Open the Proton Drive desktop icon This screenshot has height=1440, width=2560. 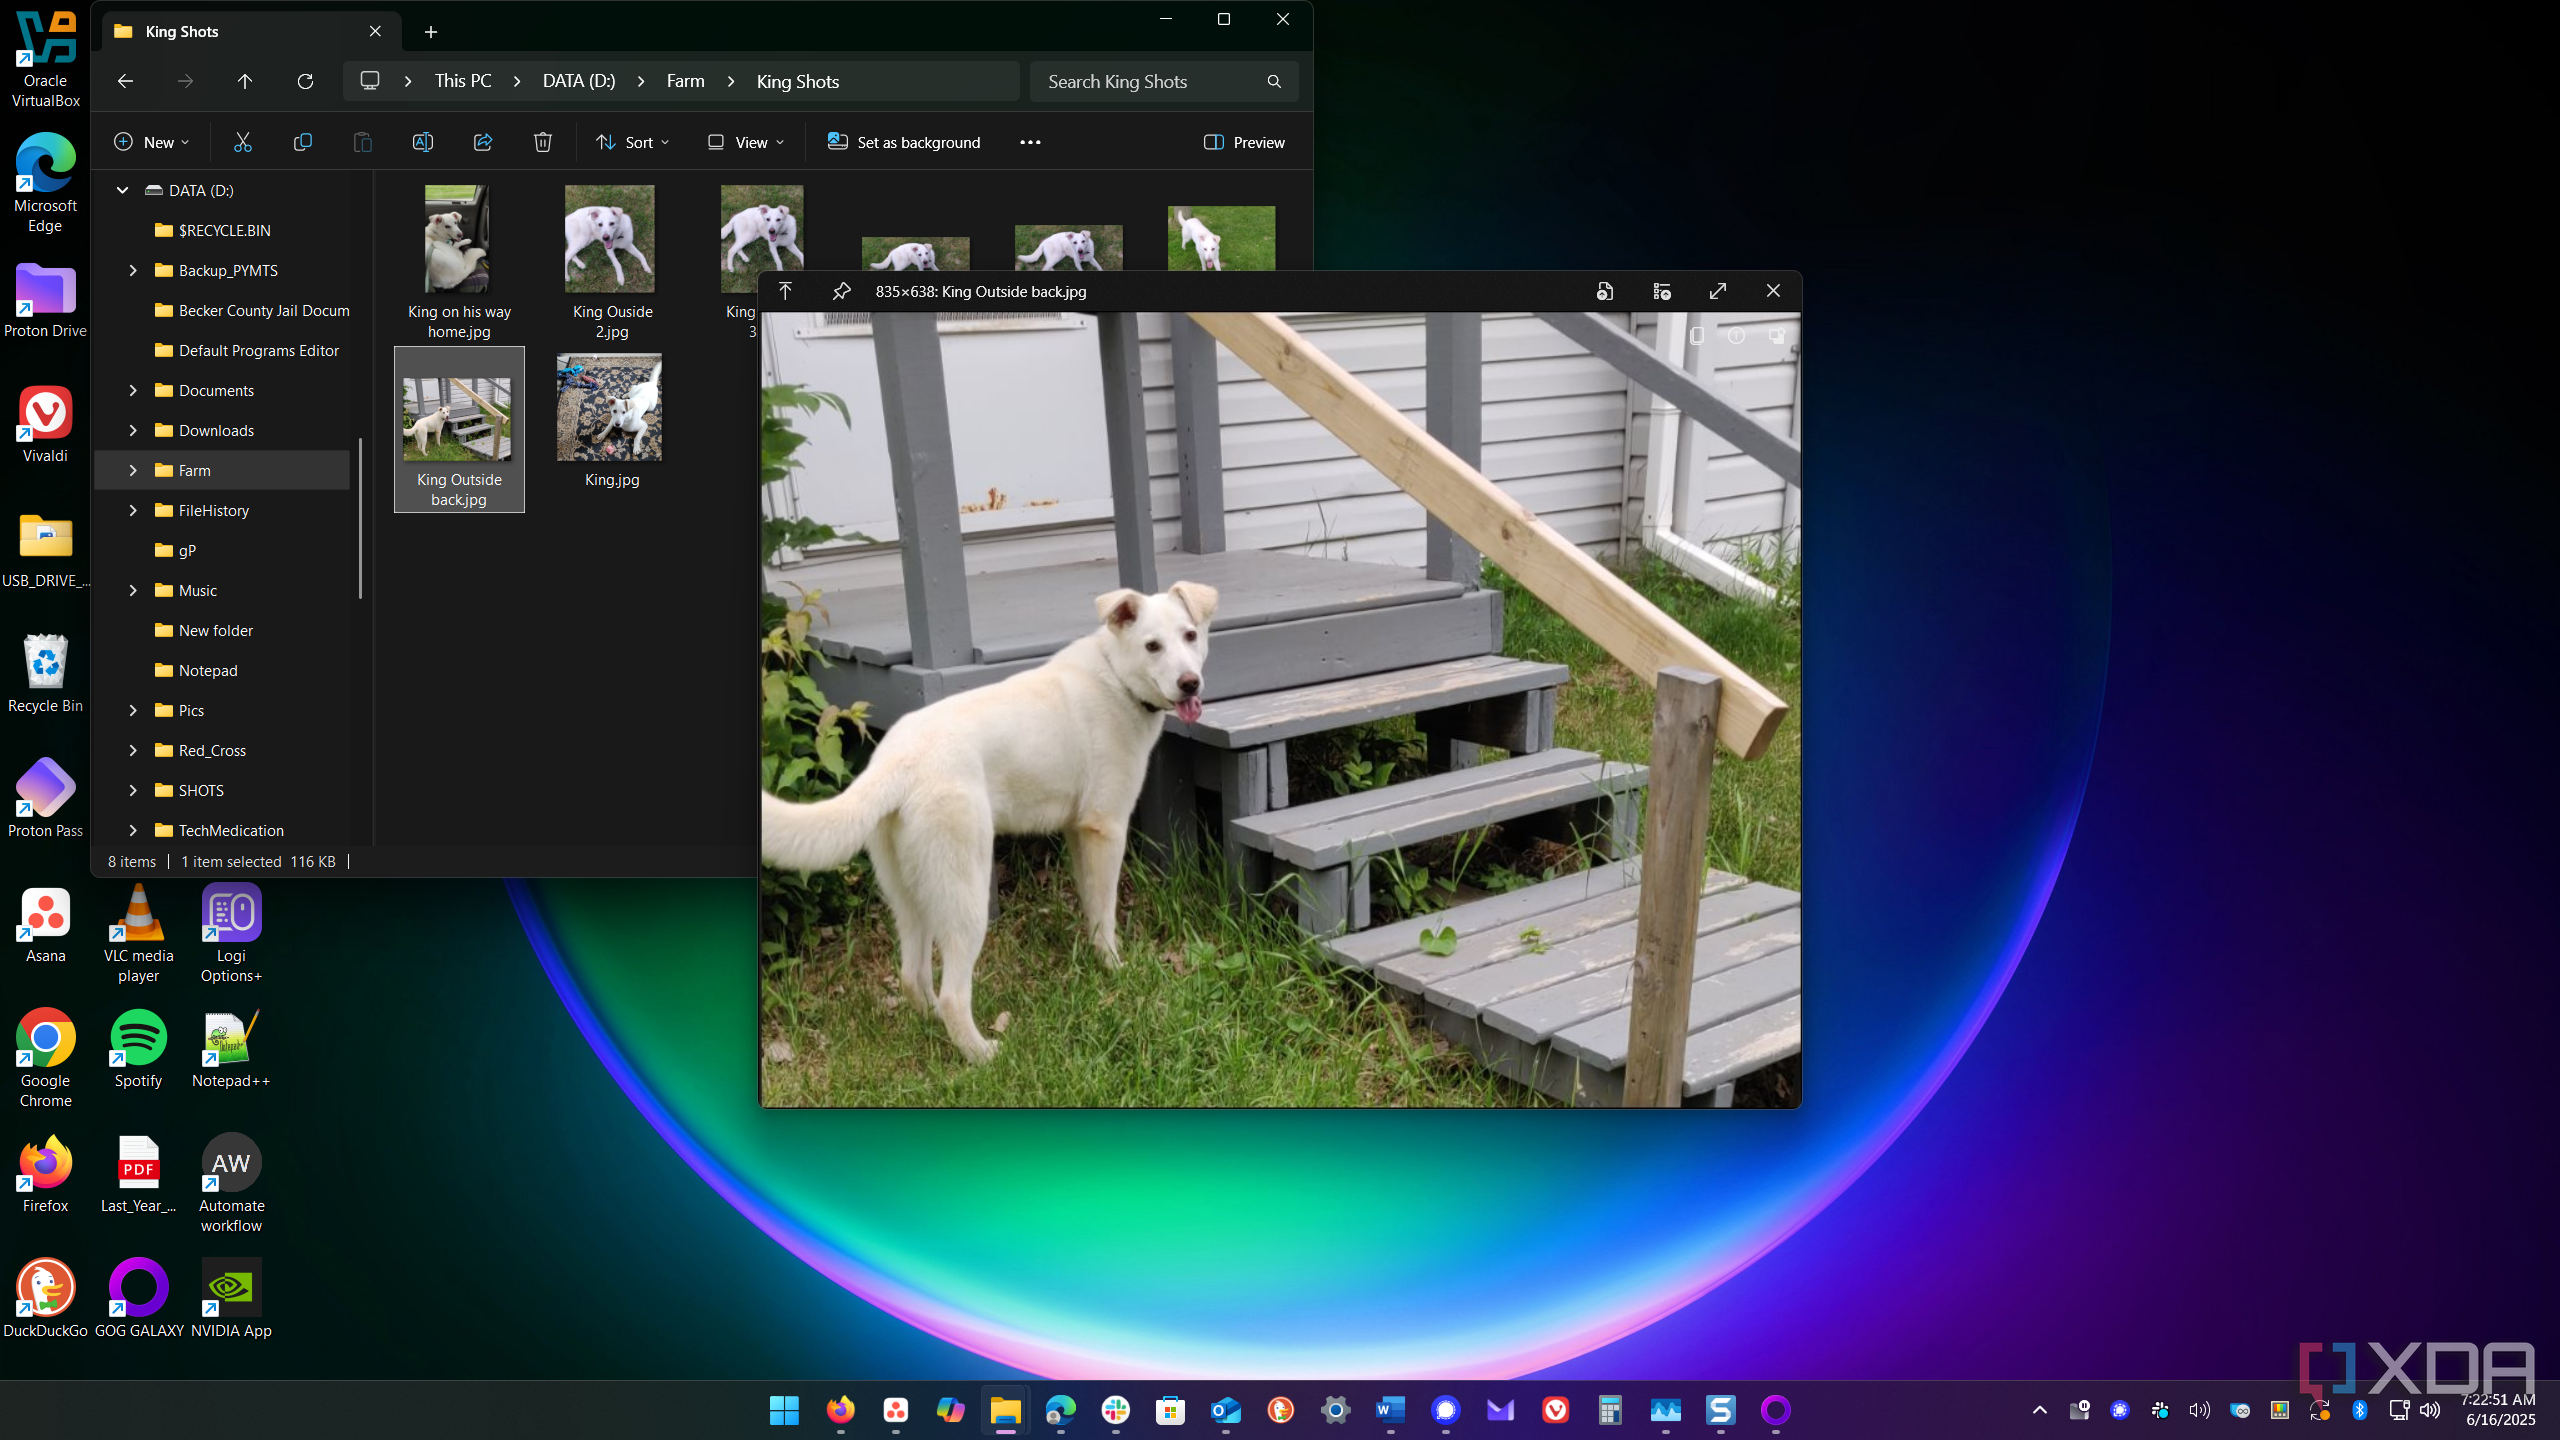tap(45, 300)
